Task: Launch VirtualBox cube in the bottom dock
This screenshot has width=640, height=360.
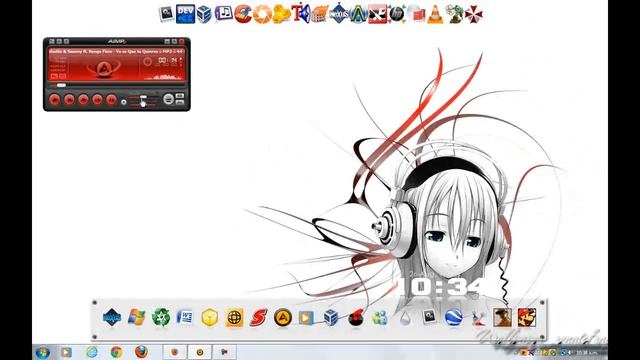Action: (331, 318)
